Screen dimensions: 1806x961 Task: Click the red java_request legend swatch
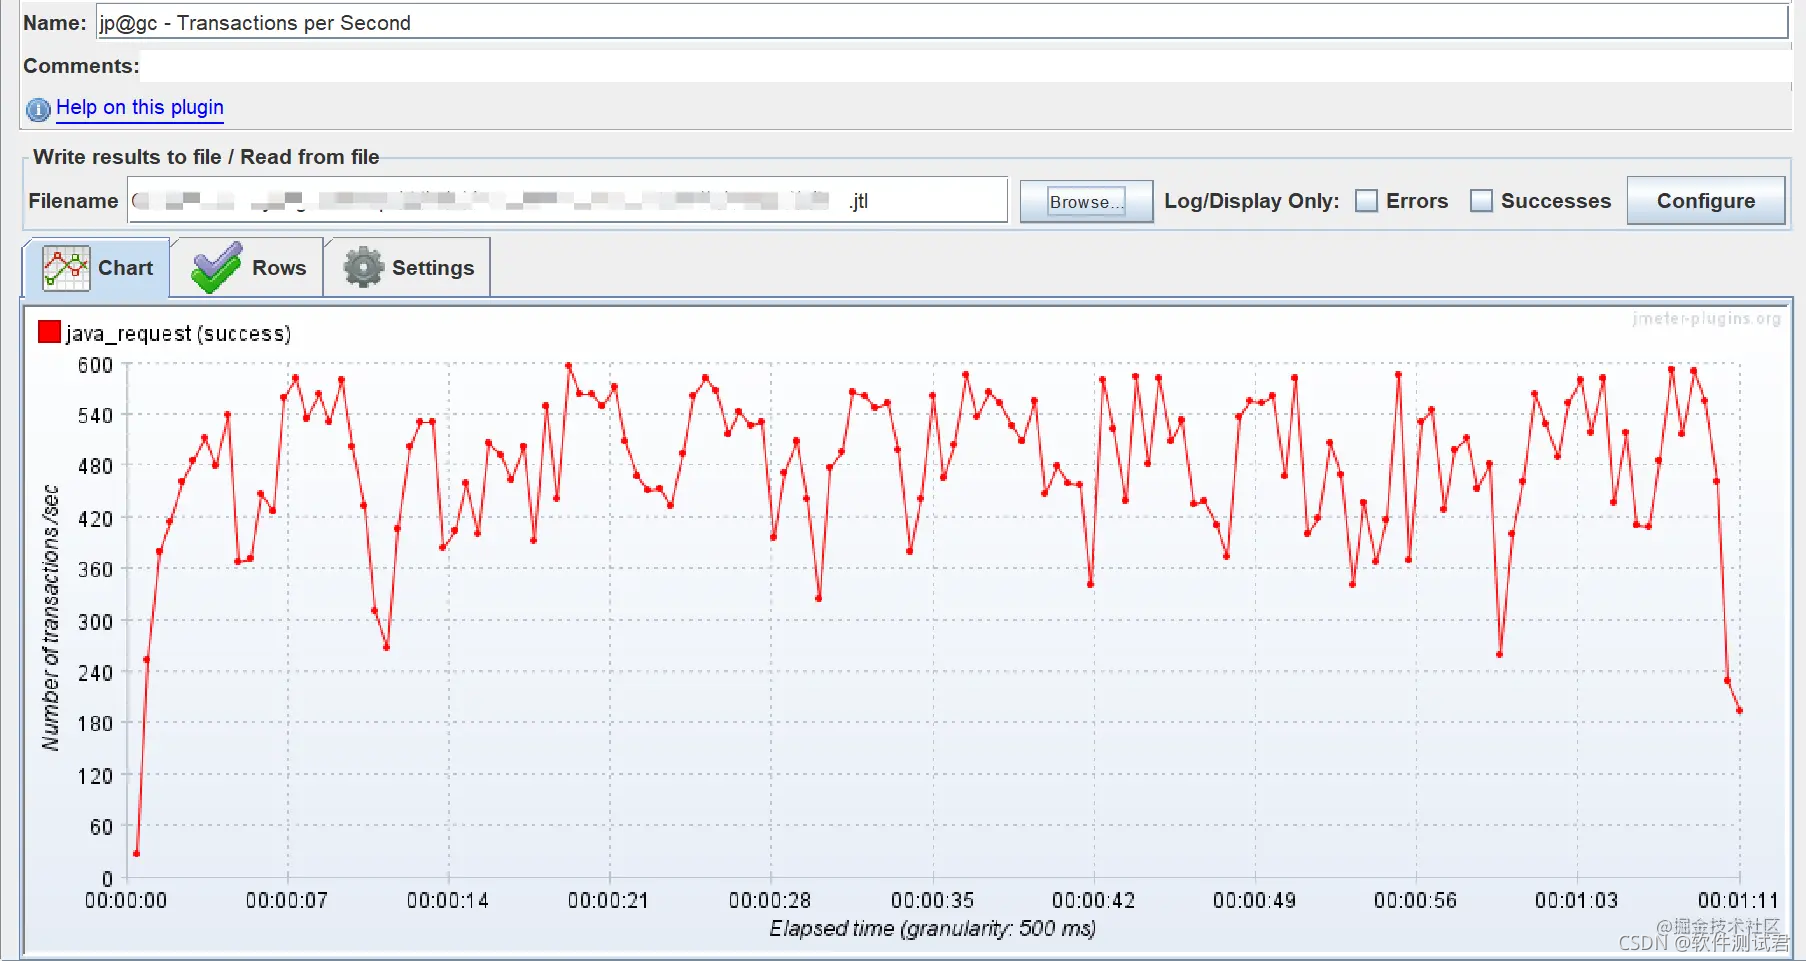coord(49,332)
